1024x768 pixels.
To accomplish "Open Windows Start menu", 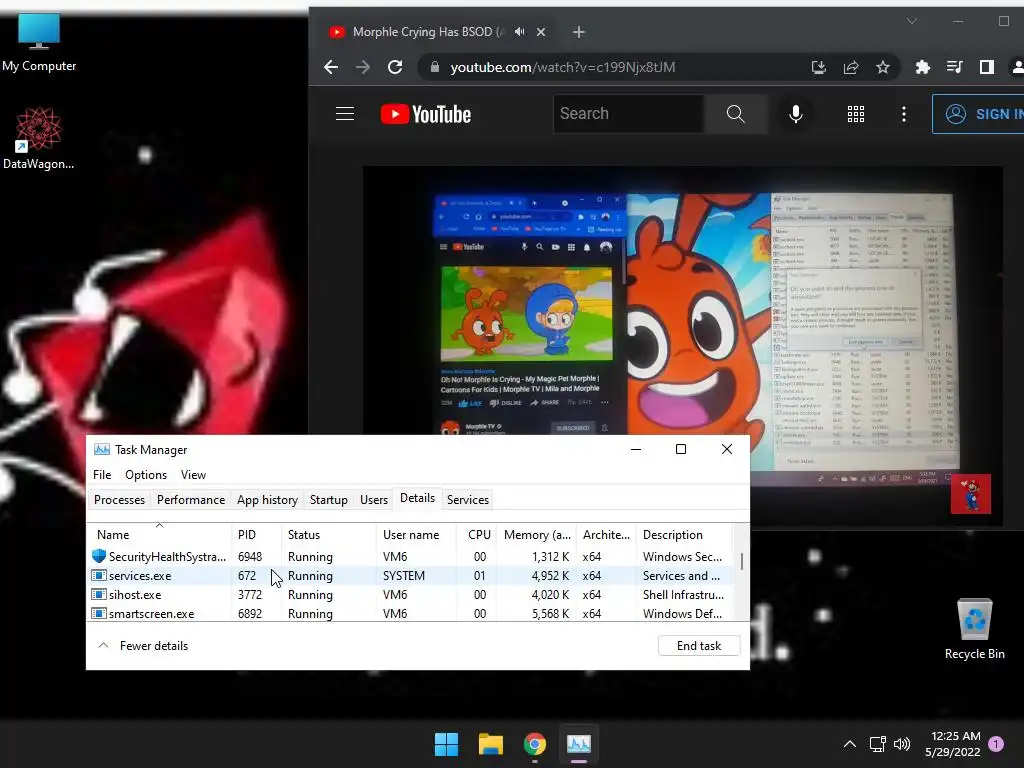I will pyautogui.click(x=447, y=744).
